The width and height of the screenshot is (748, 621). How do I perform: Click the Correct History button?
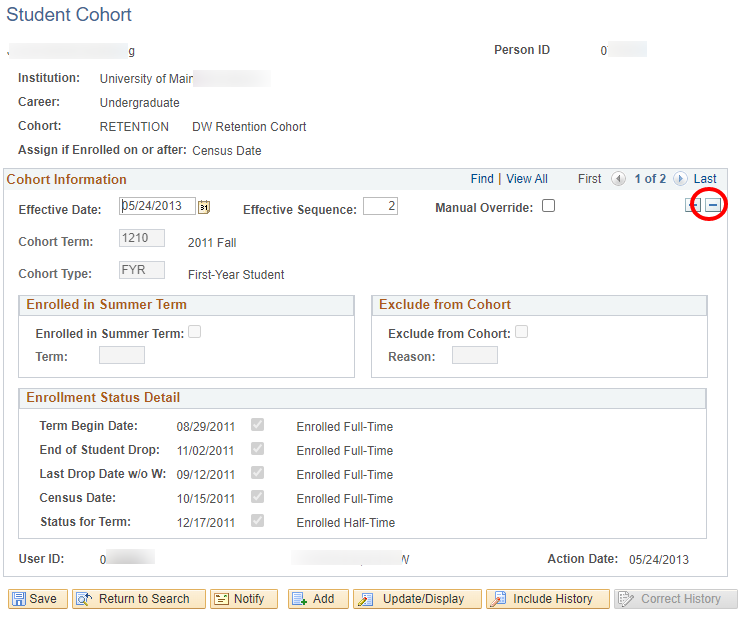[675, 599]
